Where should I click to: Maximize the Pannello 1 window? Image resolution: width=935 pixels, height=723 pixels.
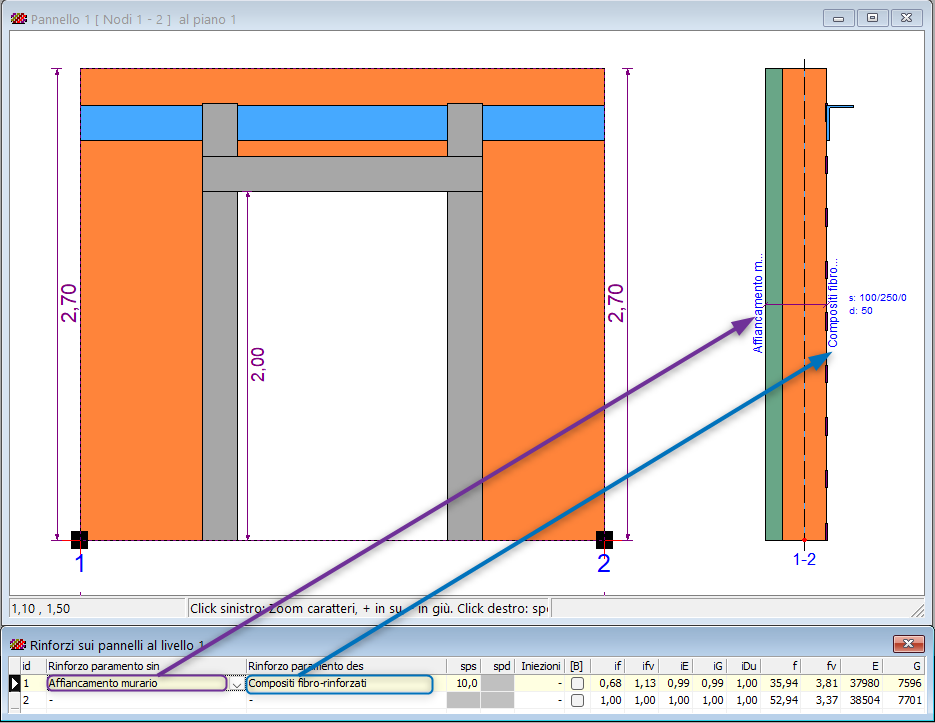click(x=872, y=18)
